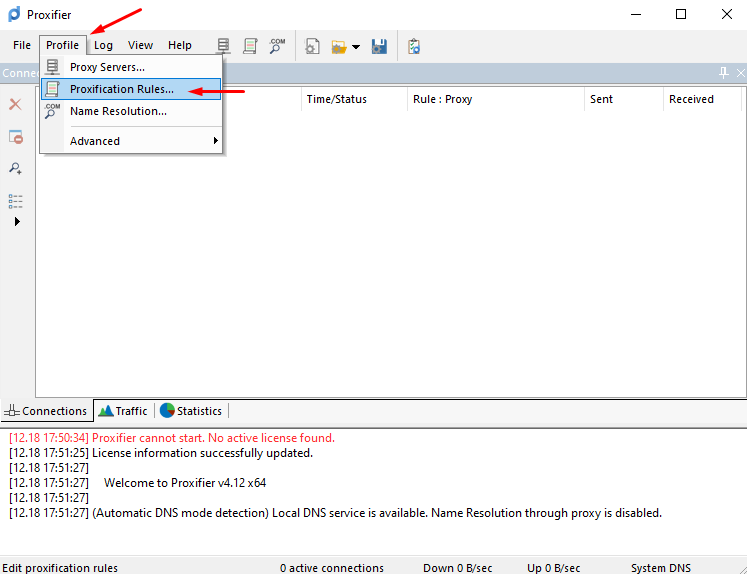Switch to the Traffic tab
Screen dimensions: 747x574
click(x=123, y=411)
